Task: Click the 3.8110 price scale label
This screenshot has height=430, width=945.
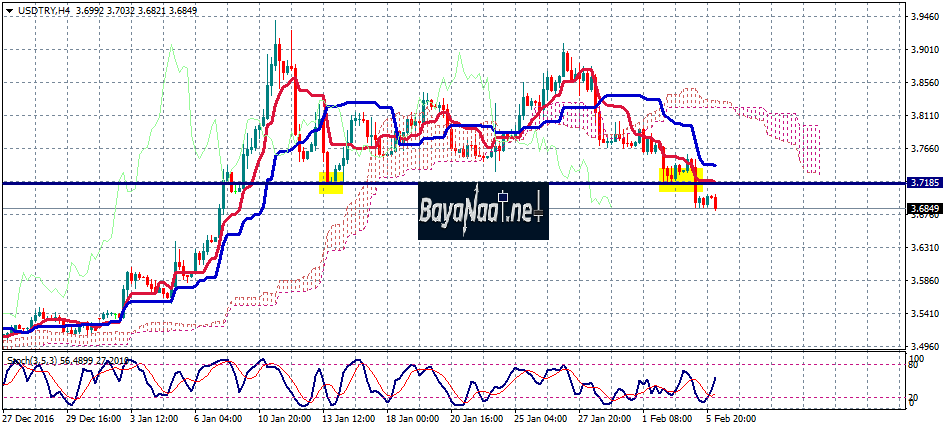Action: point(922,116)
